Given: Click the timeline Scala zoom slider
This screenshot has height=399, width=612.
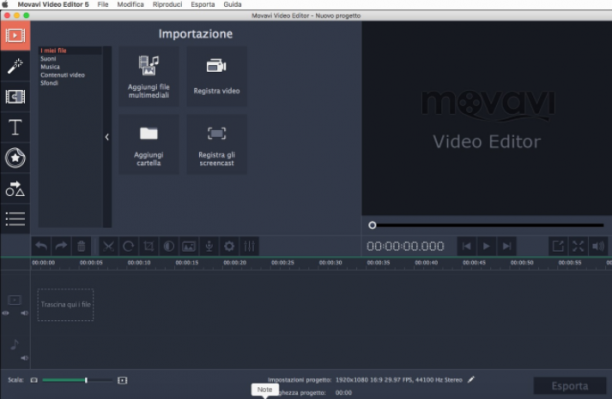Looking at the screenshot, I should (77, 380).
